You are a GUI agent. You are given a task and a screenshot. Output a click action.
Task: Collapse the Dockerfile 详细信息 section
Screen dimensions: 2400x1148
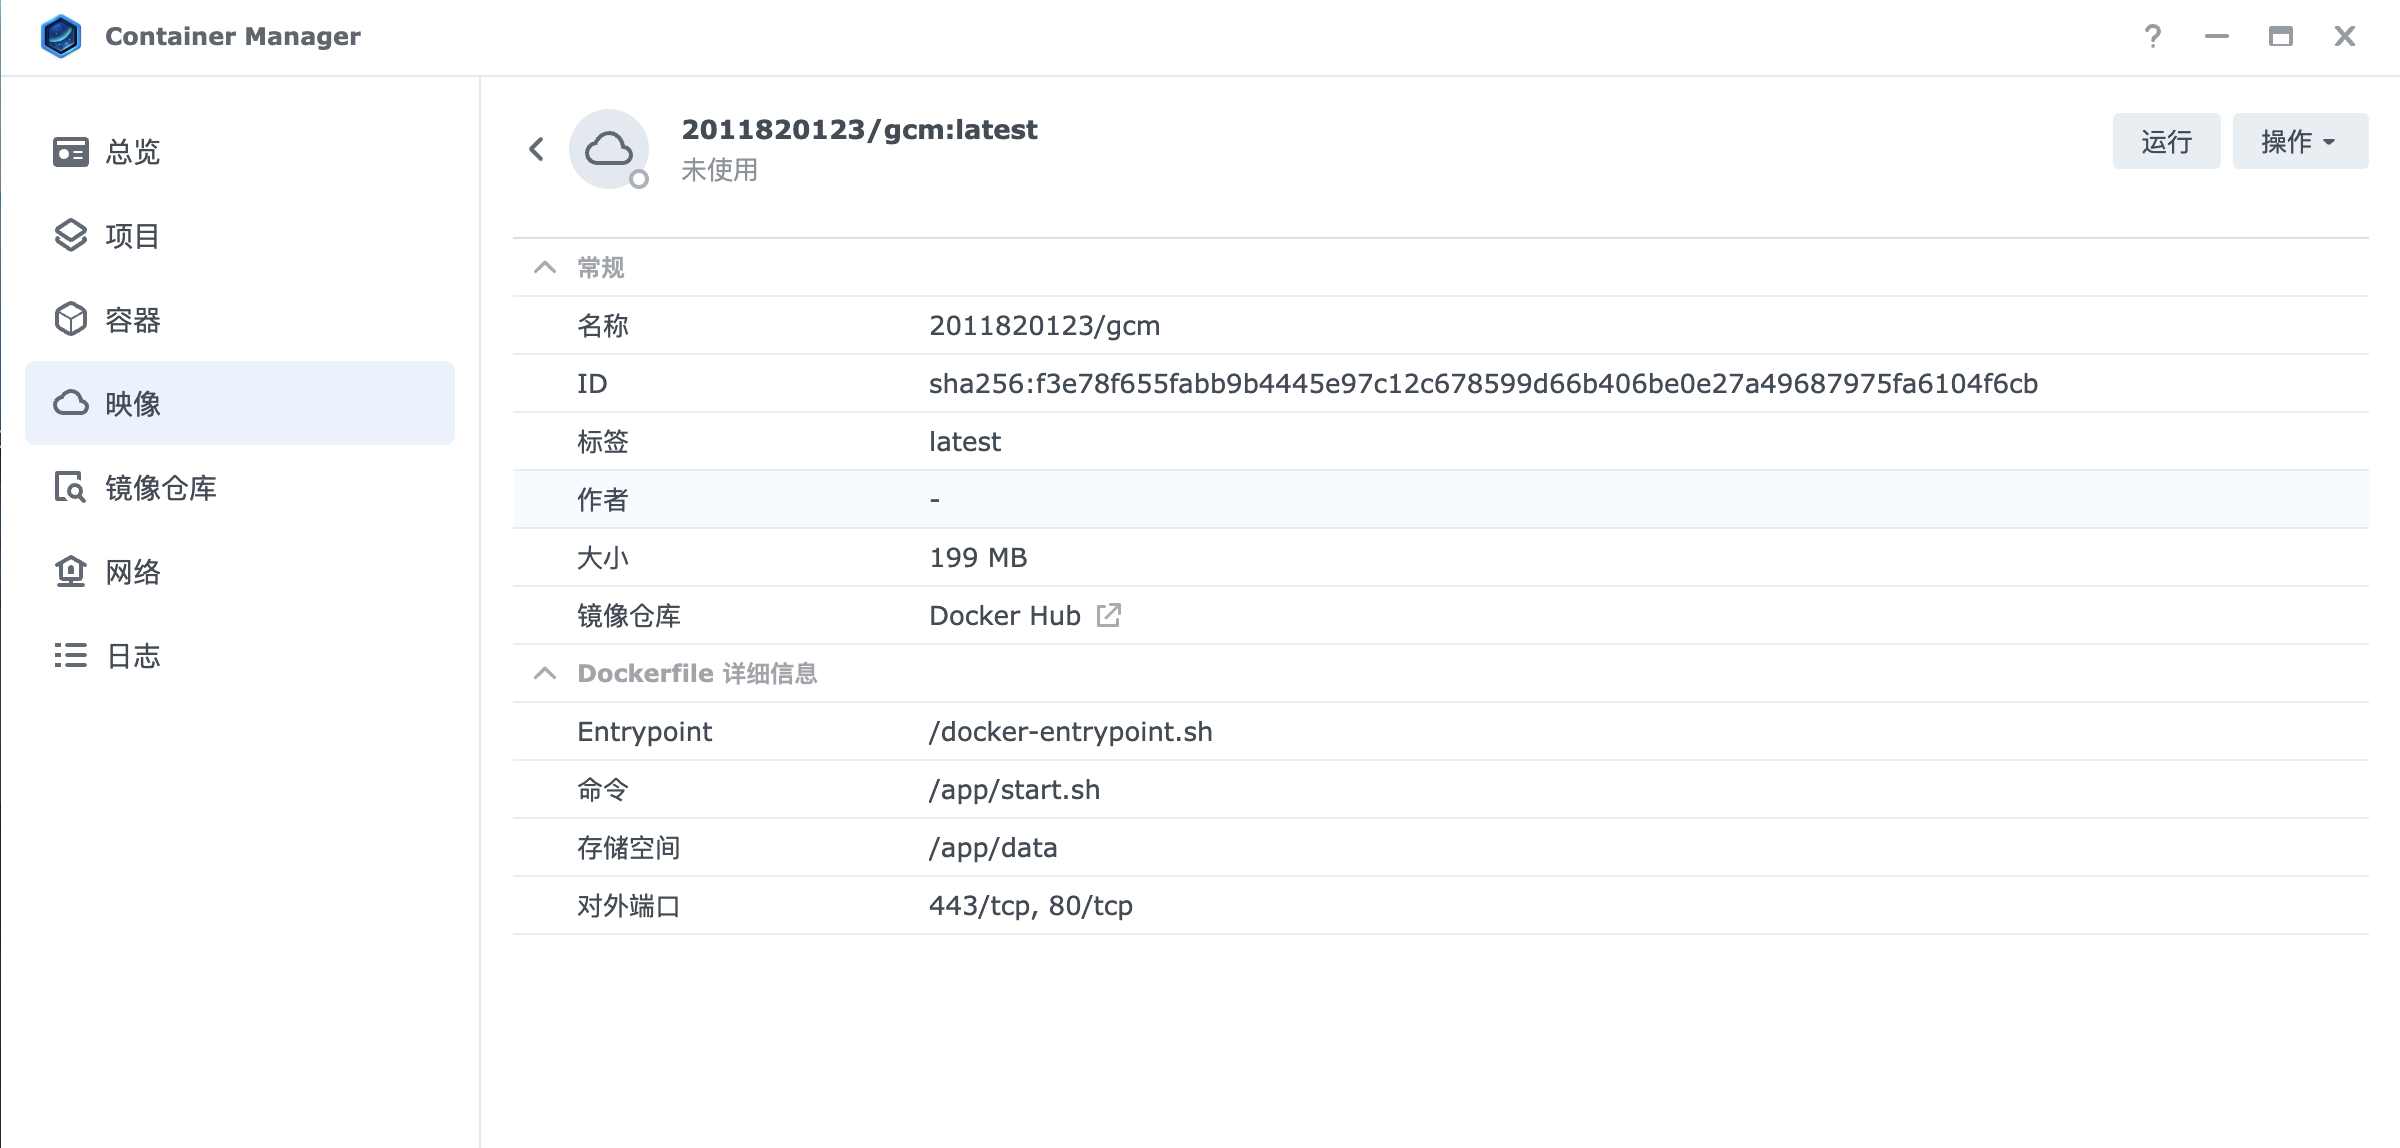point(545,673)
